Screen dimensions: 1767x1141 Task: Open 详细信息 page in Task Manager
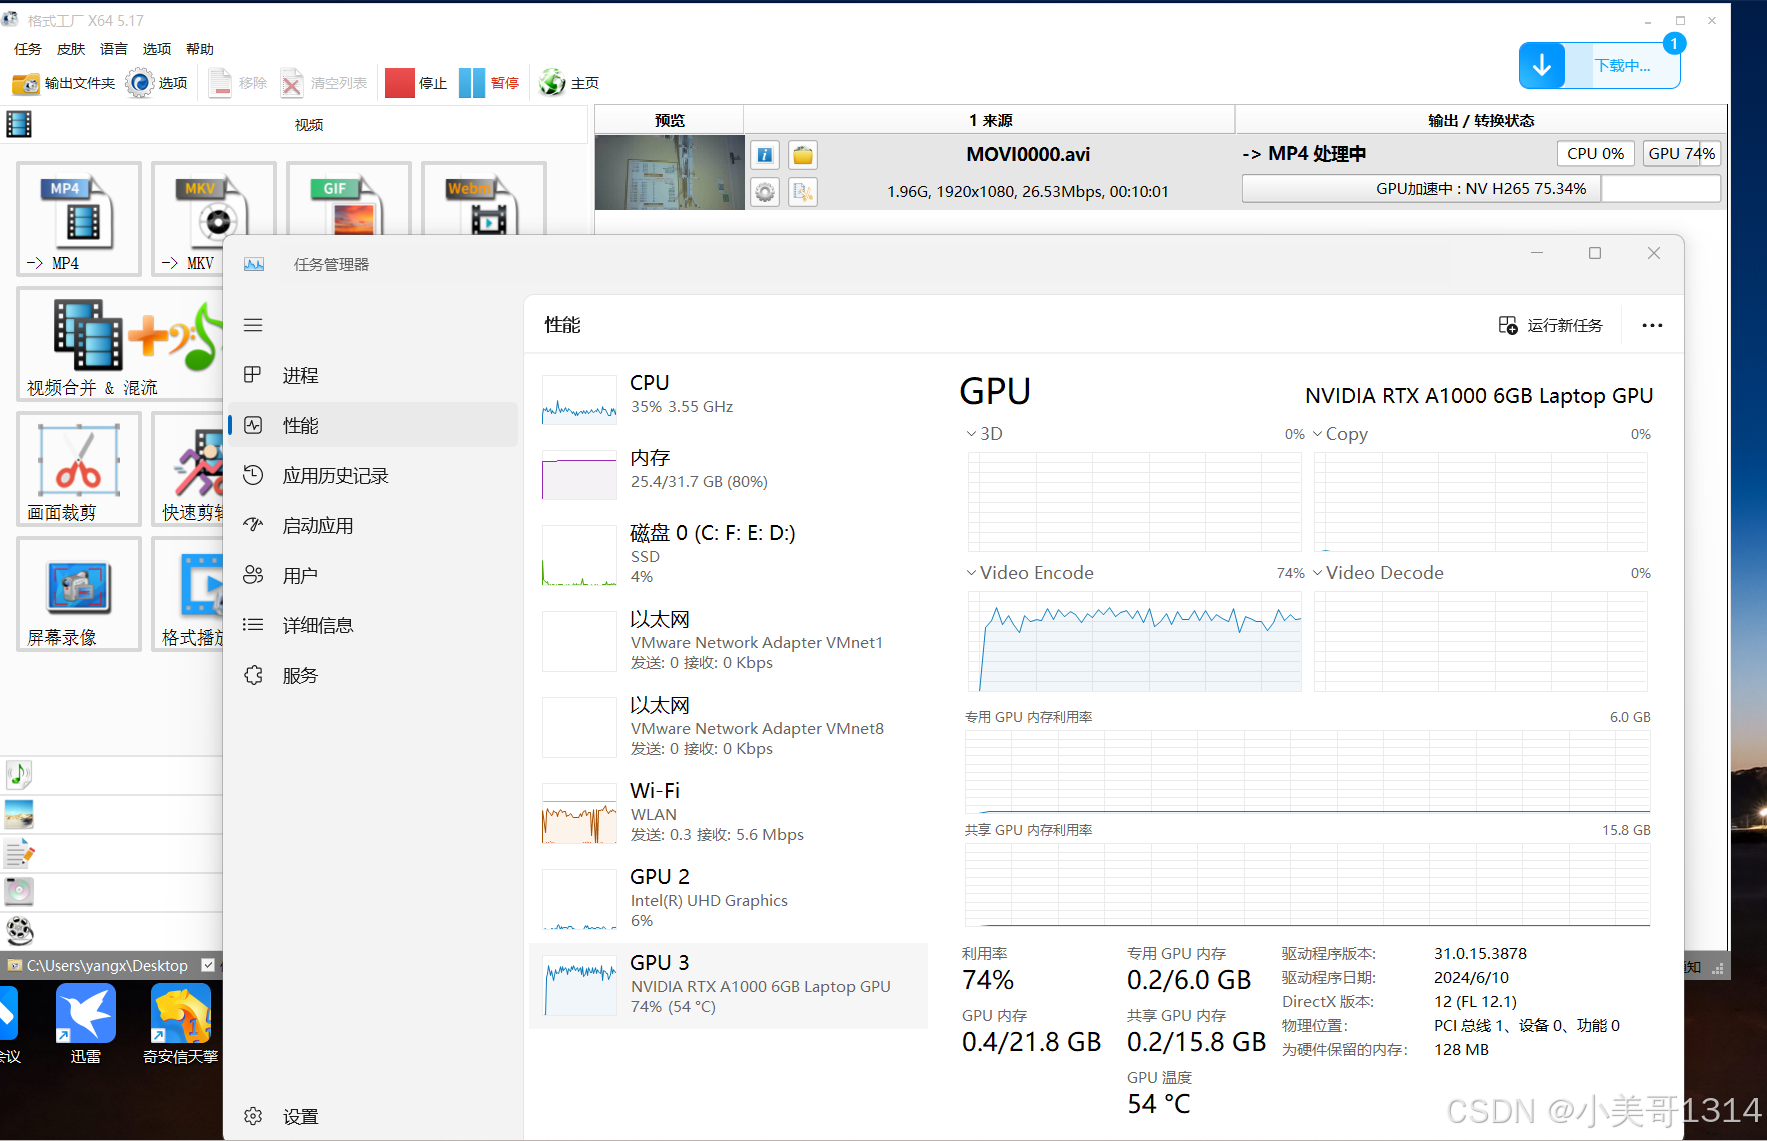click(x=373, y=625)
